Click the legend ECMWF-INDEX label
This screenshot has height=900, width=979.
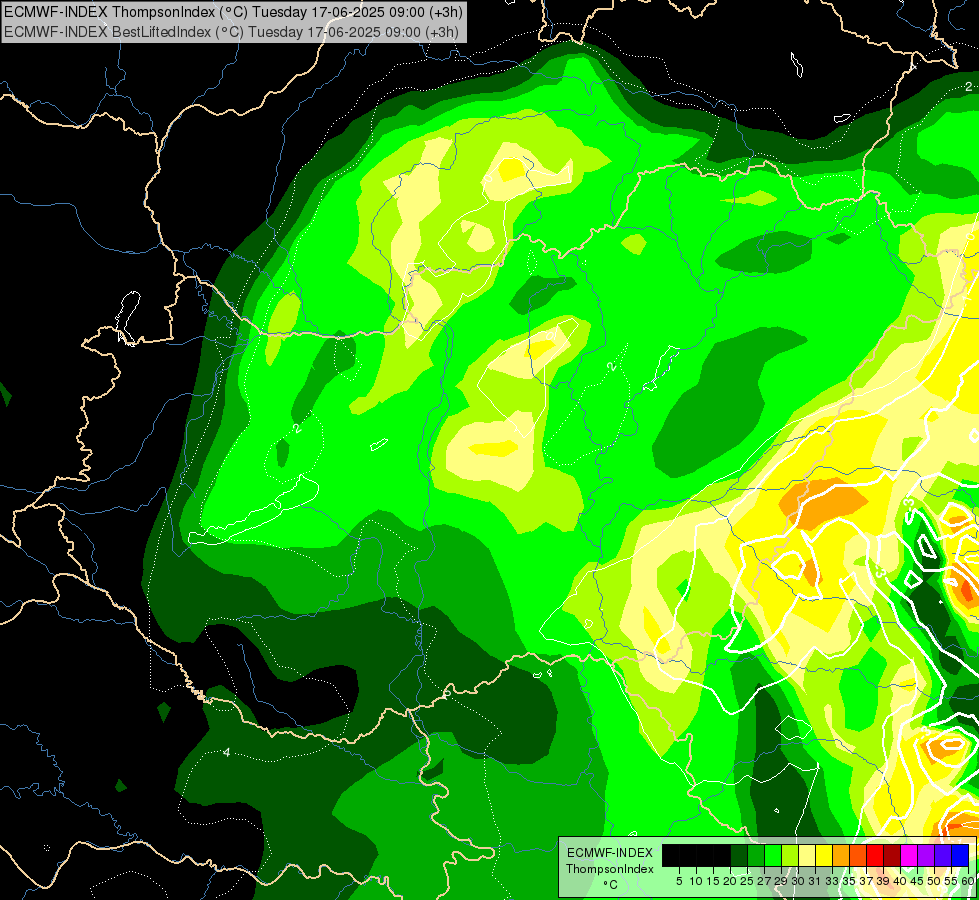610,853
